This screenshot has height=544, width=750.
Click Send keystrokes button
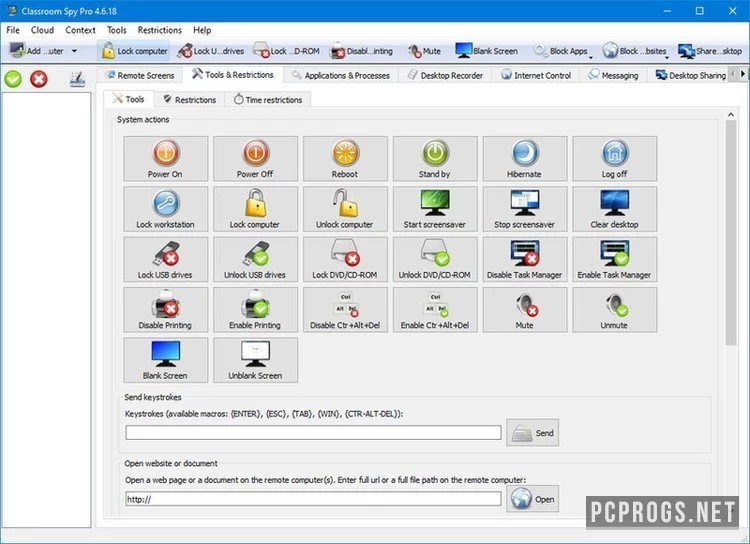(533, 433)
